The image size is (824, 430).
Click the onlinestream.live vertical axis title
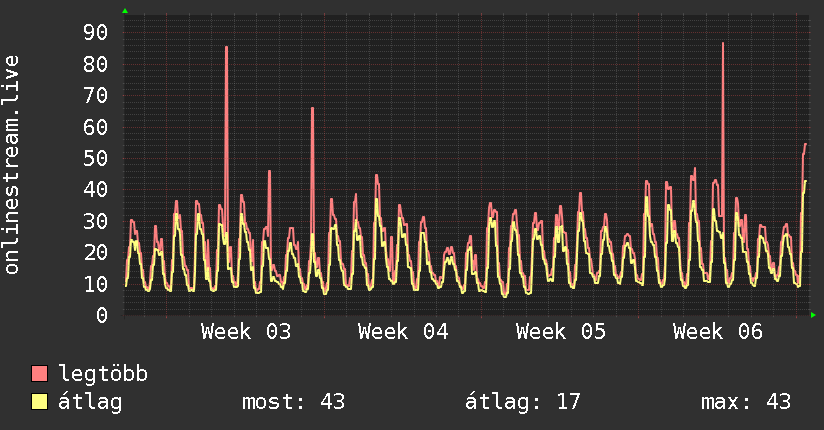pos(11,165)
